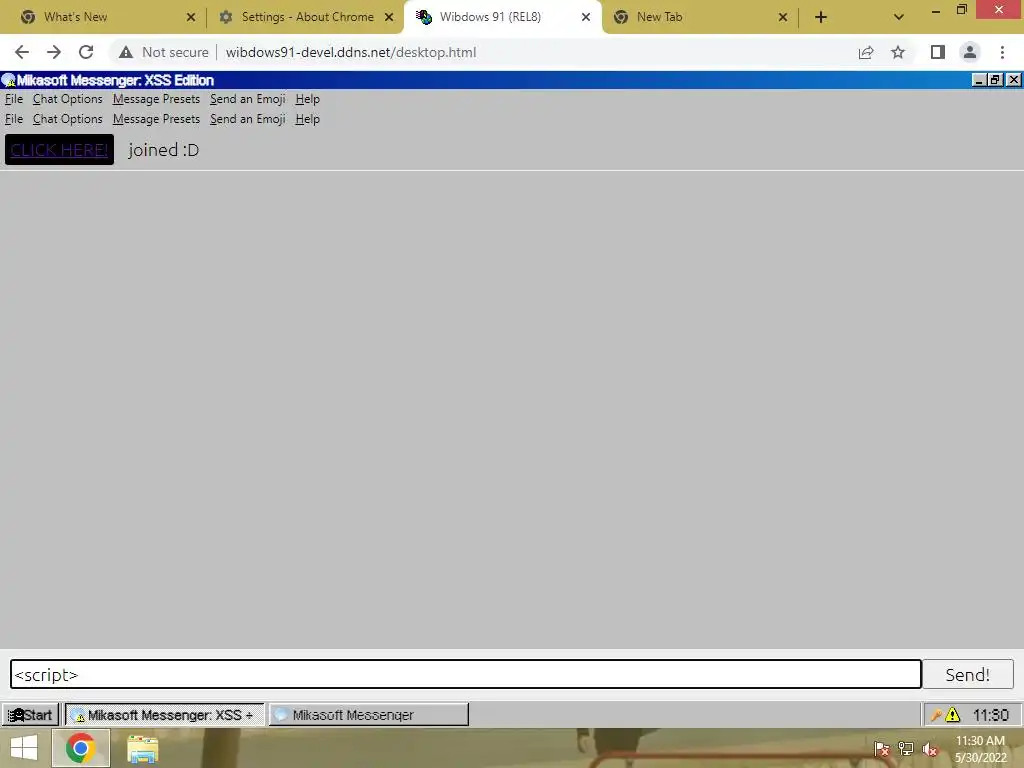Close the What's New tab

[x=191, y=17]
